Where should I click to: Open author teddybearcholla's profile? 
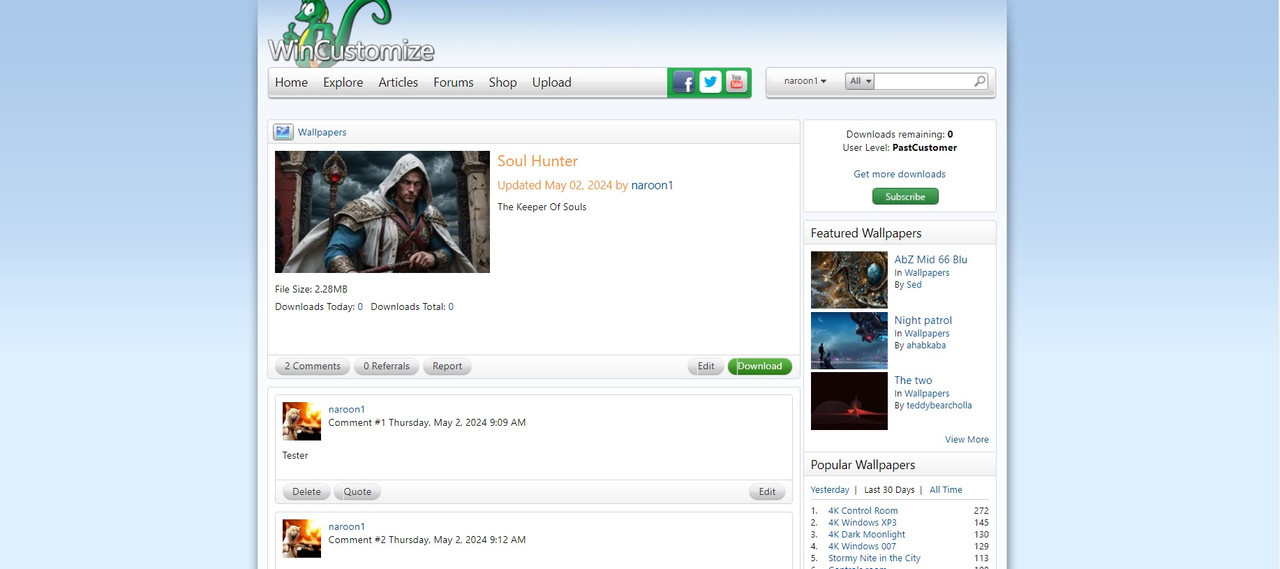click(939, 405)
